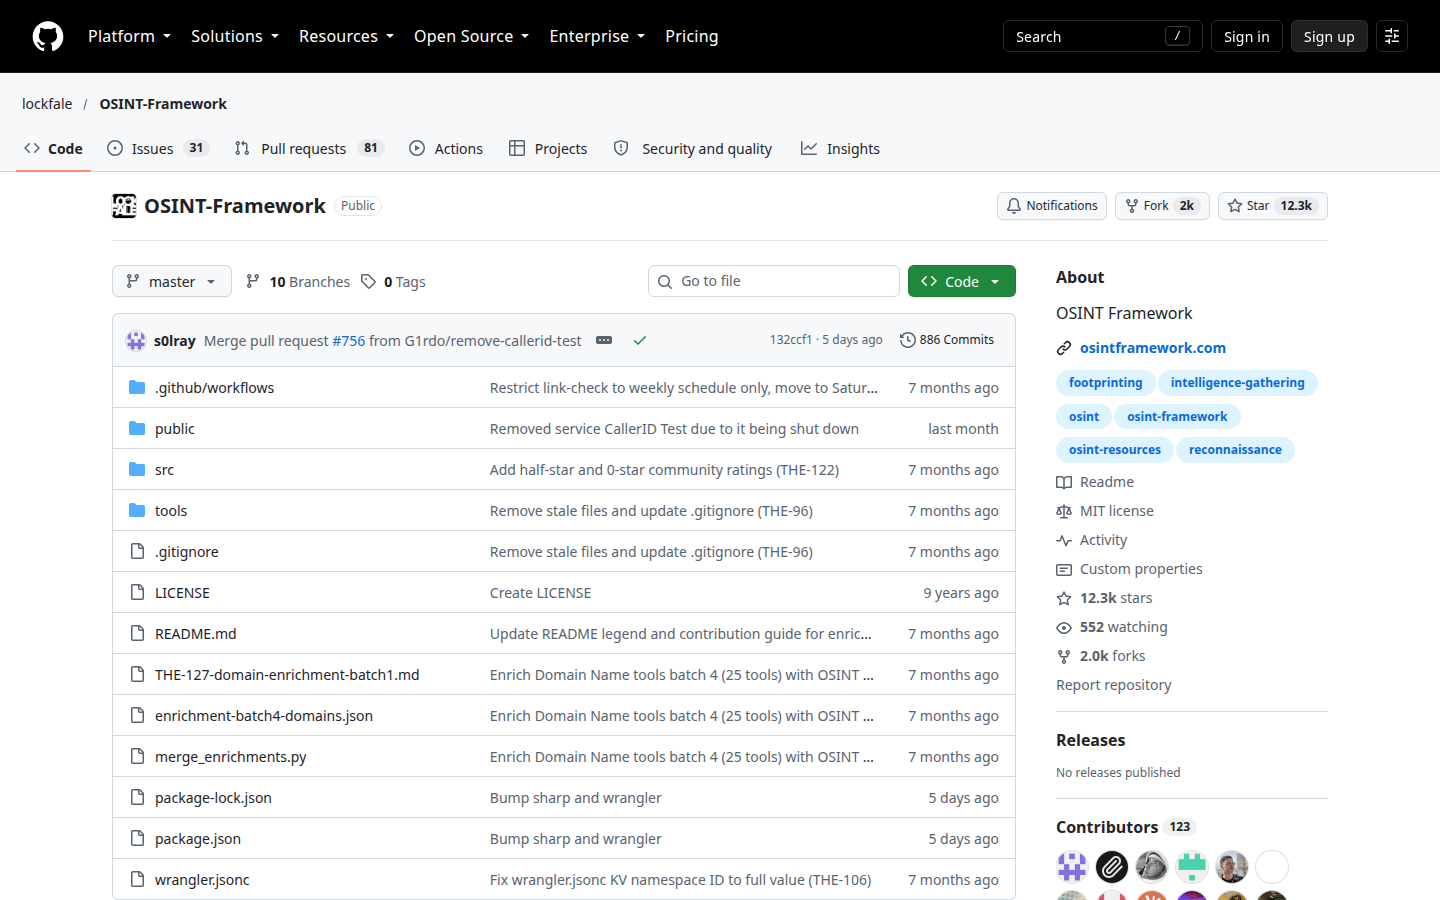This screenshot has height=900, width=1440.
Task: Click the pulse icon next to Activity
Action: [x=1064, y=540]
